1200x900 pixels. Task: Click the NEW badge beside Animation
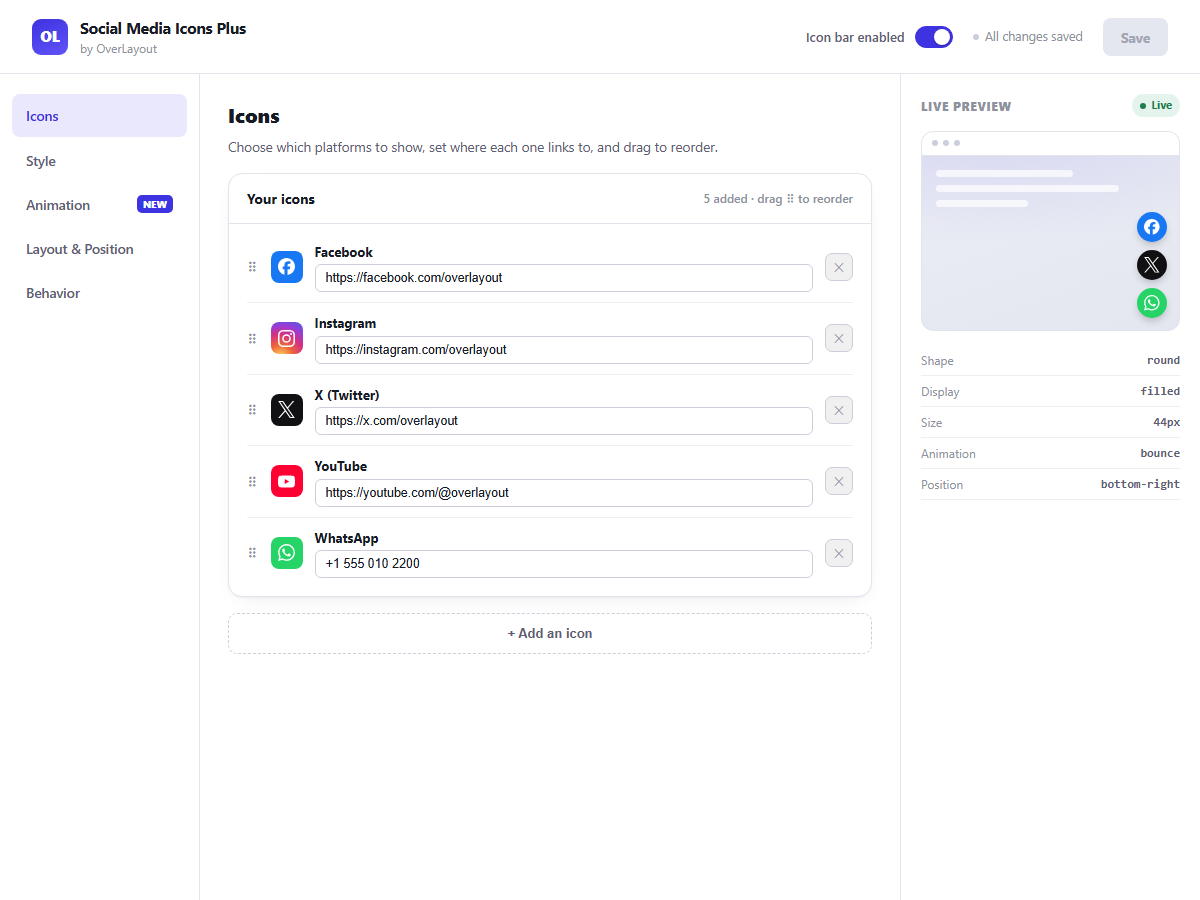tap(155, 204)
